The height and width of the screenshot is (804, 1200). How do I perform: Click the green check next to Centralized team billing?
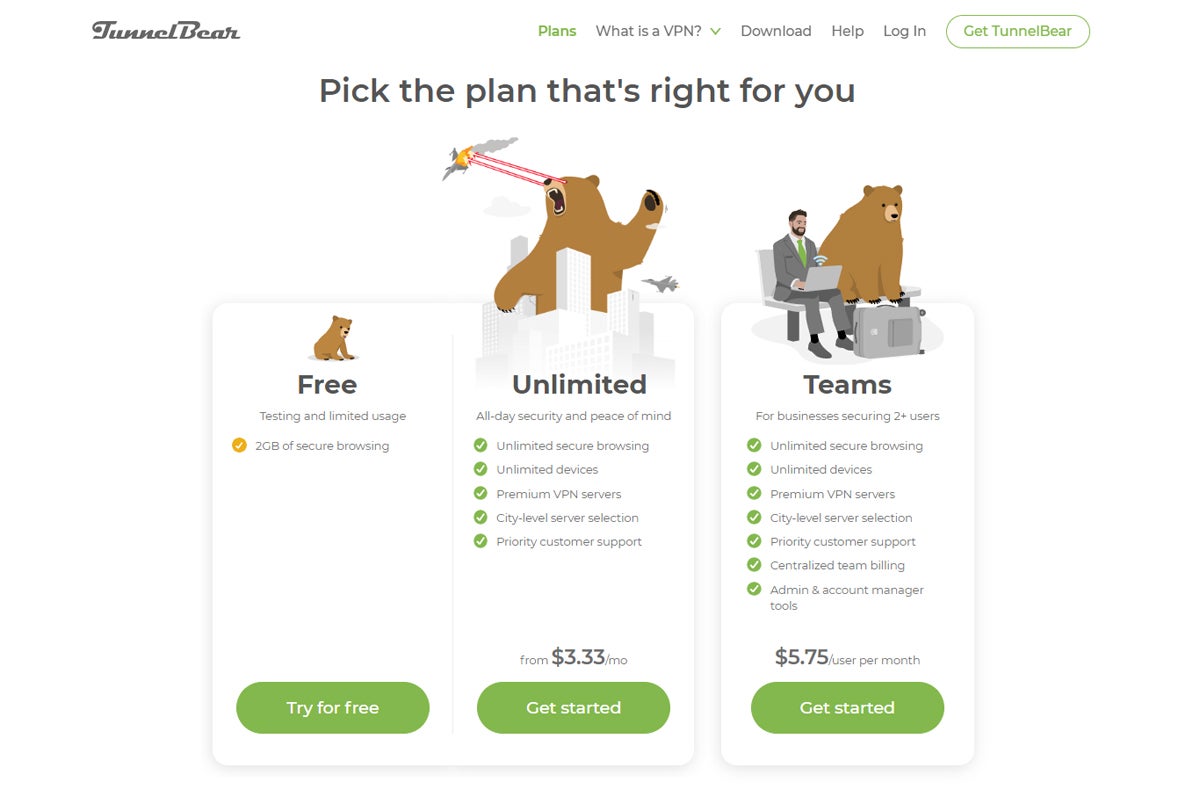click(x=754, y=565)
